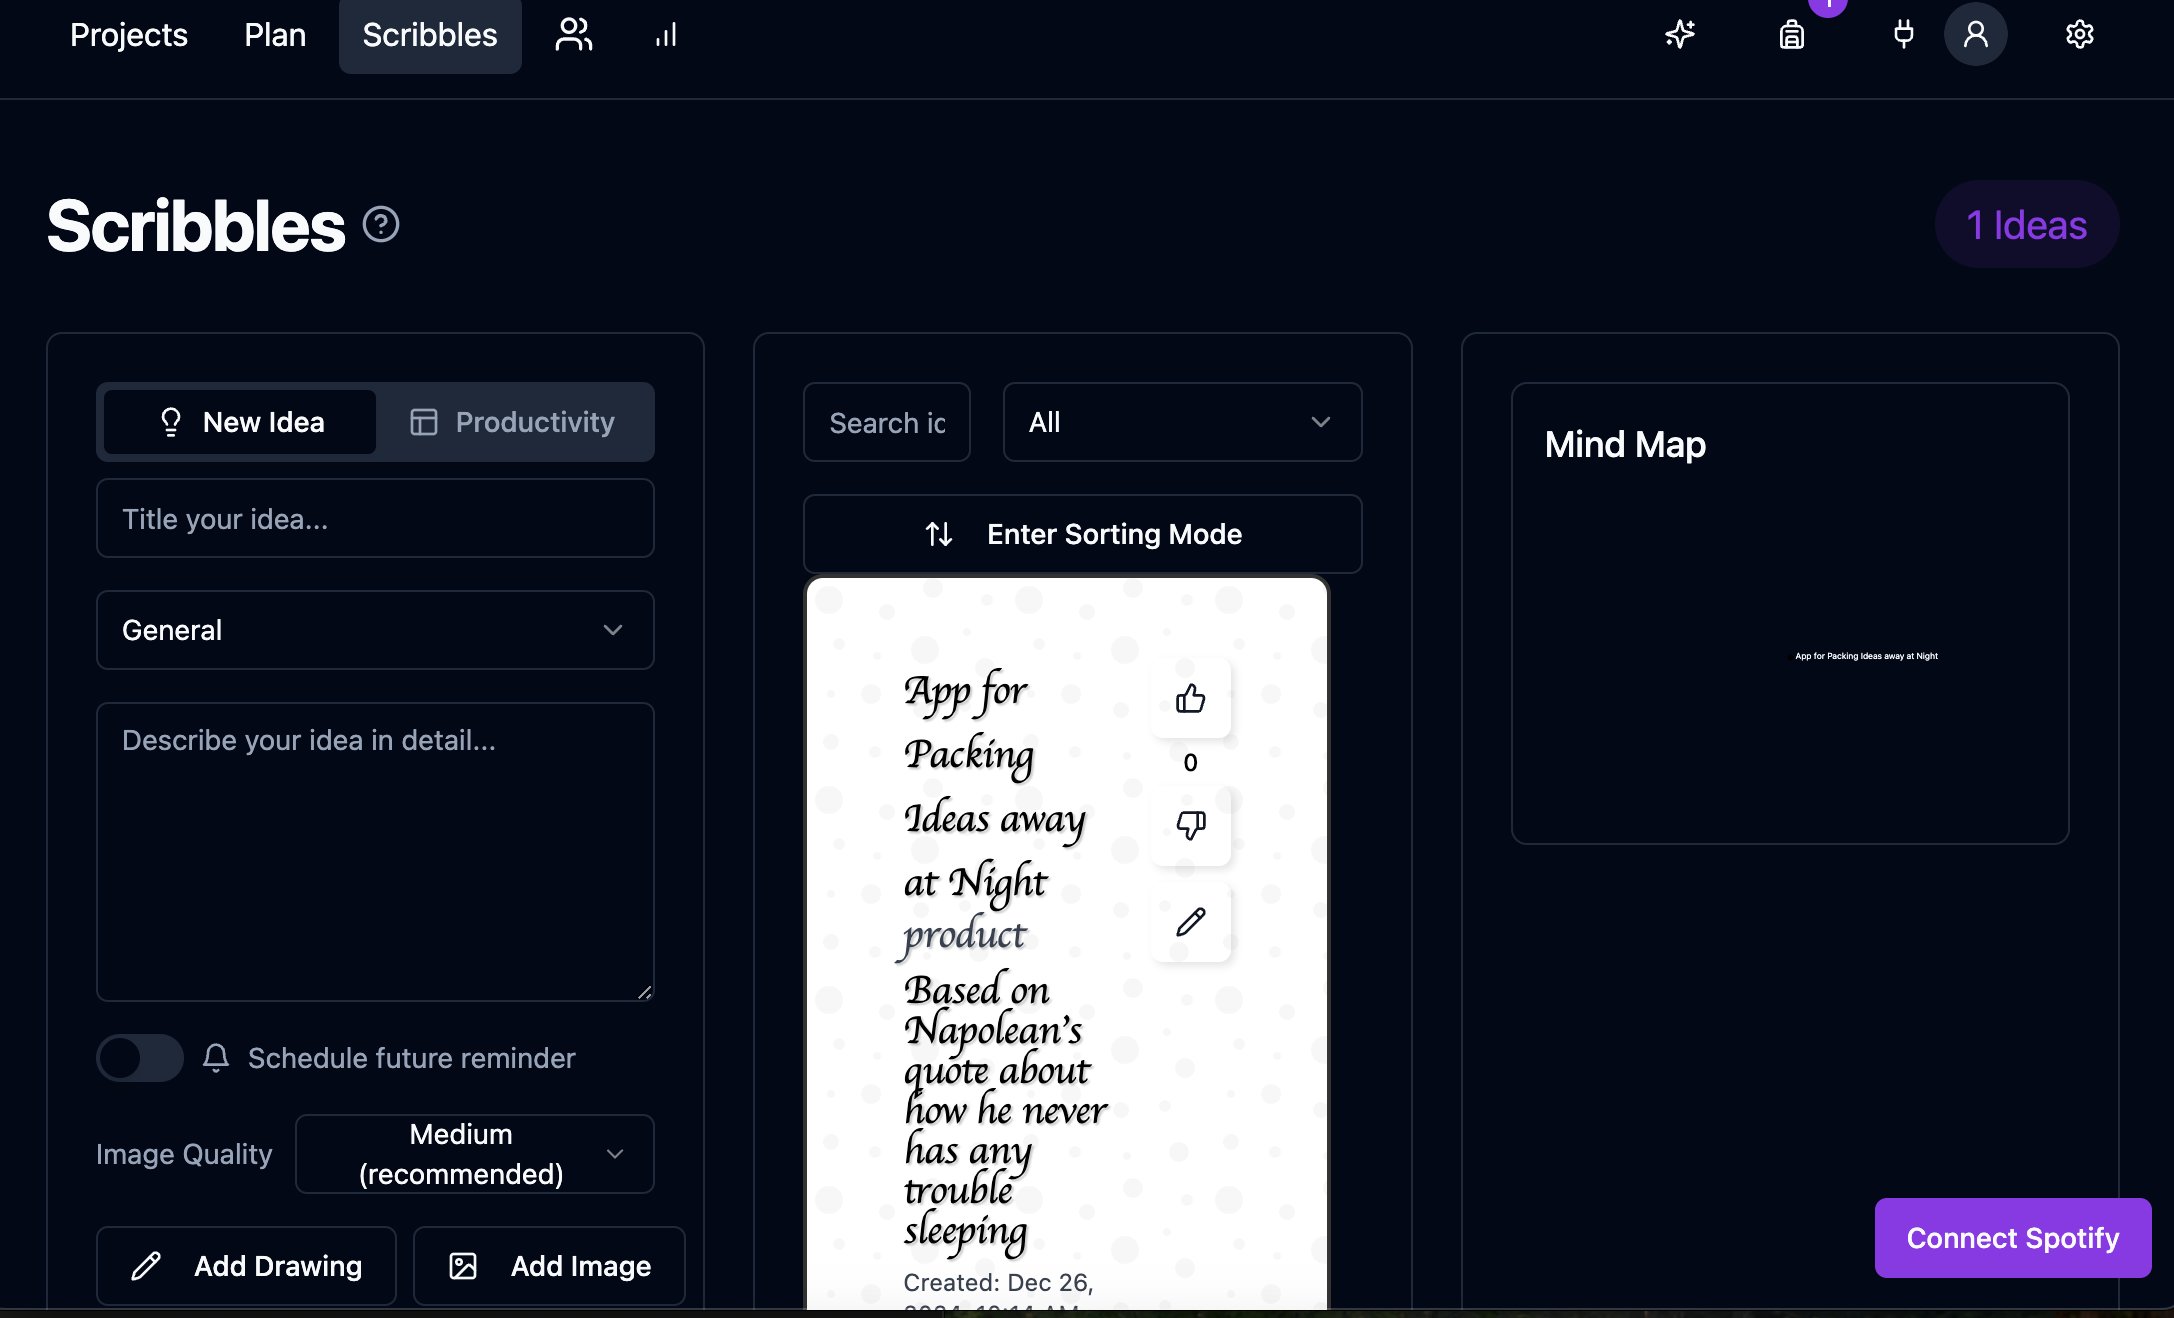Image resolution: width=2174 pixels, height=1318 pixels.
Task: Open the bar chart analytics icon
Action: [x=666, y=35]
